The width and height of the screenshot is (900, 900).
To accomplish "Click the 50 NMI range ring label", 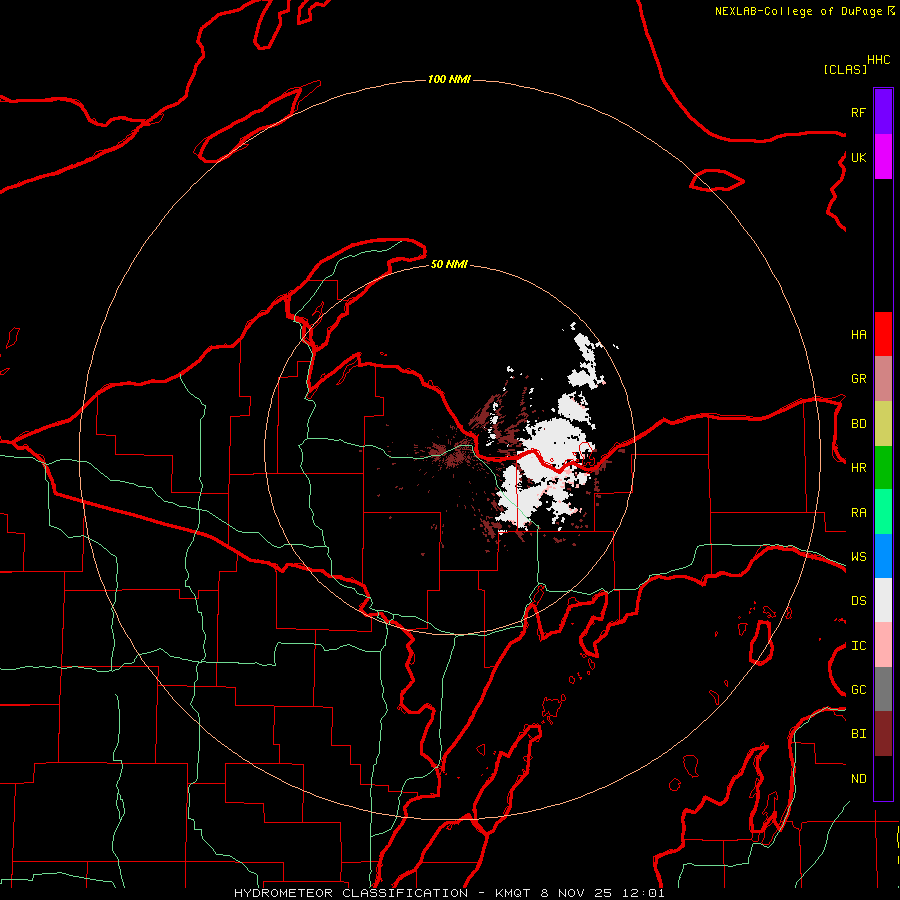I will coord(449,264).
